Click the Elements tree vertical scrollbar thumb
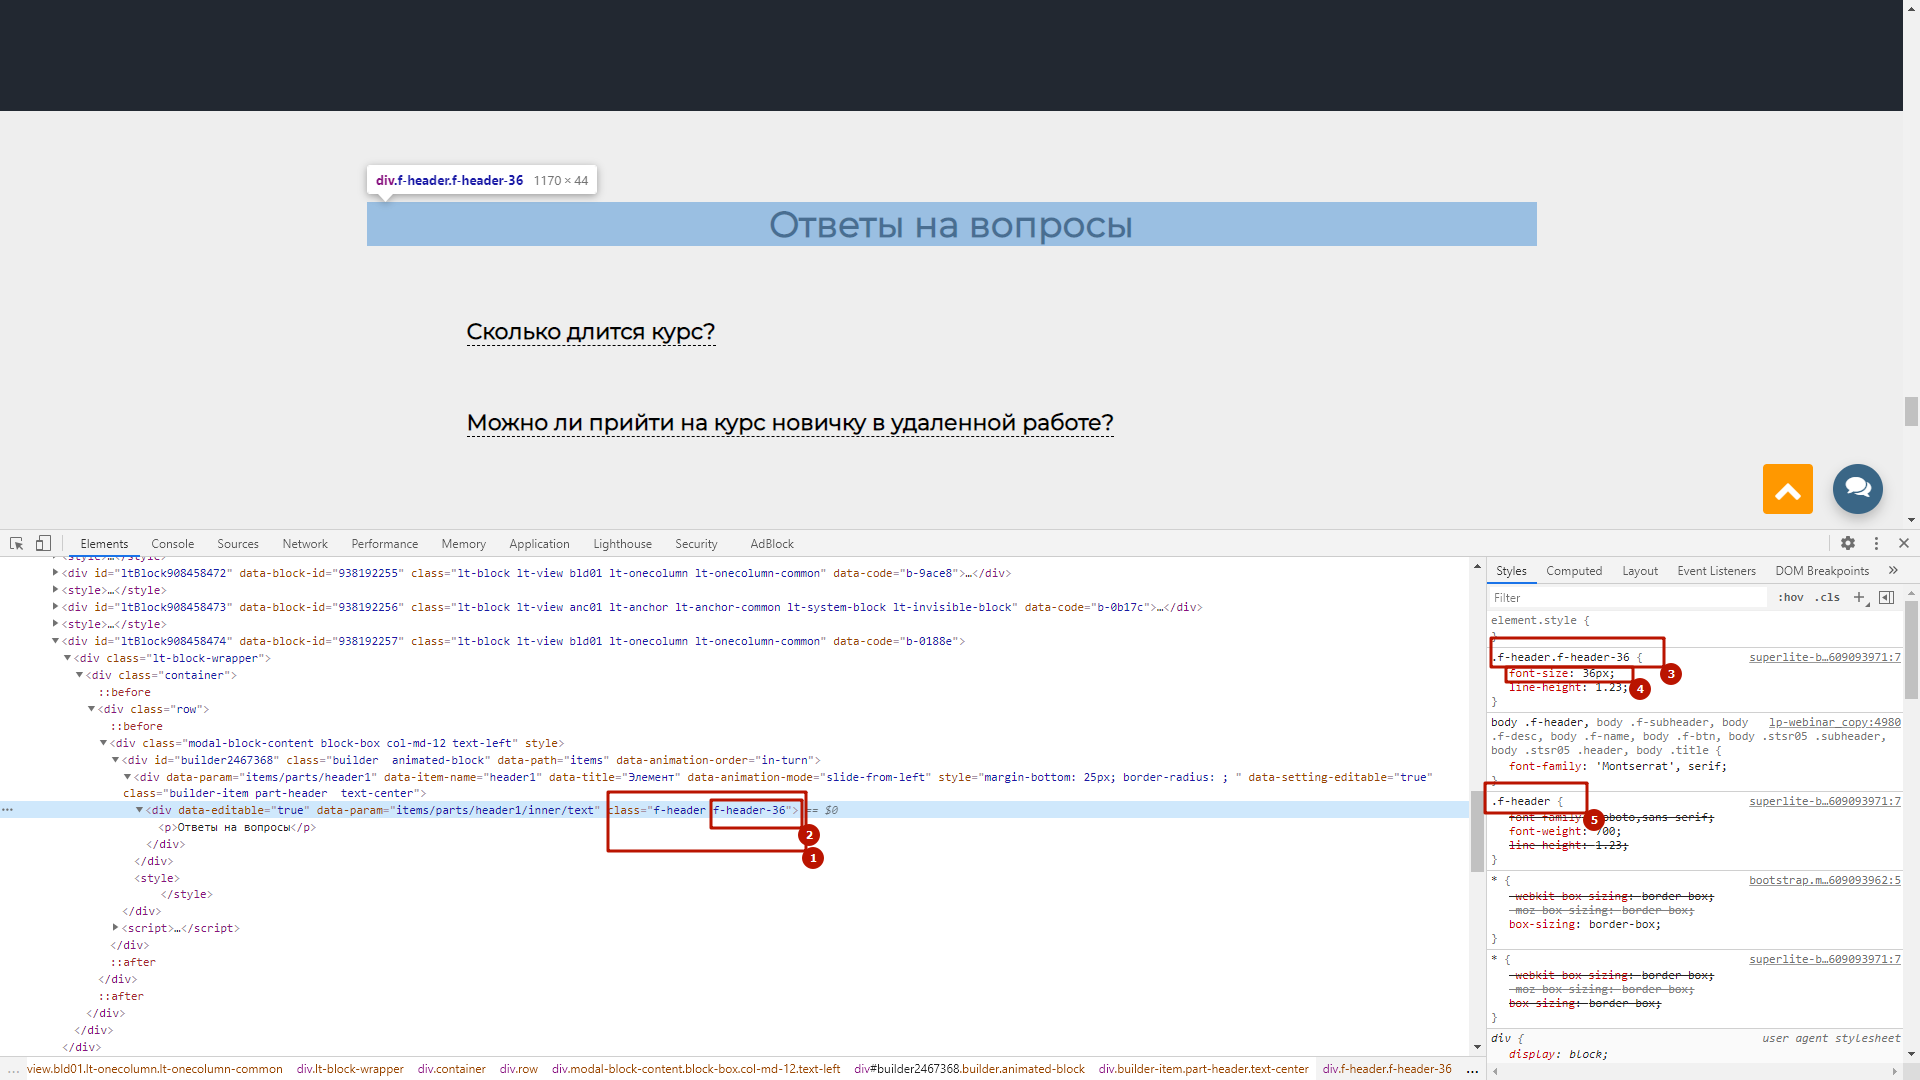Screen dimensions: 1920x1080 coord(1477,830)
